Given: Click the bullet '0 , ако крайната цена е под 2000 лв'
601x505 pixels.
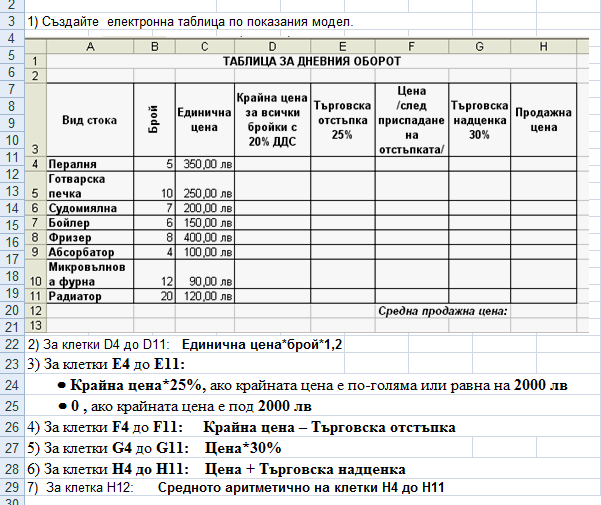Looking at the screenshot, I should coord(185,406).
